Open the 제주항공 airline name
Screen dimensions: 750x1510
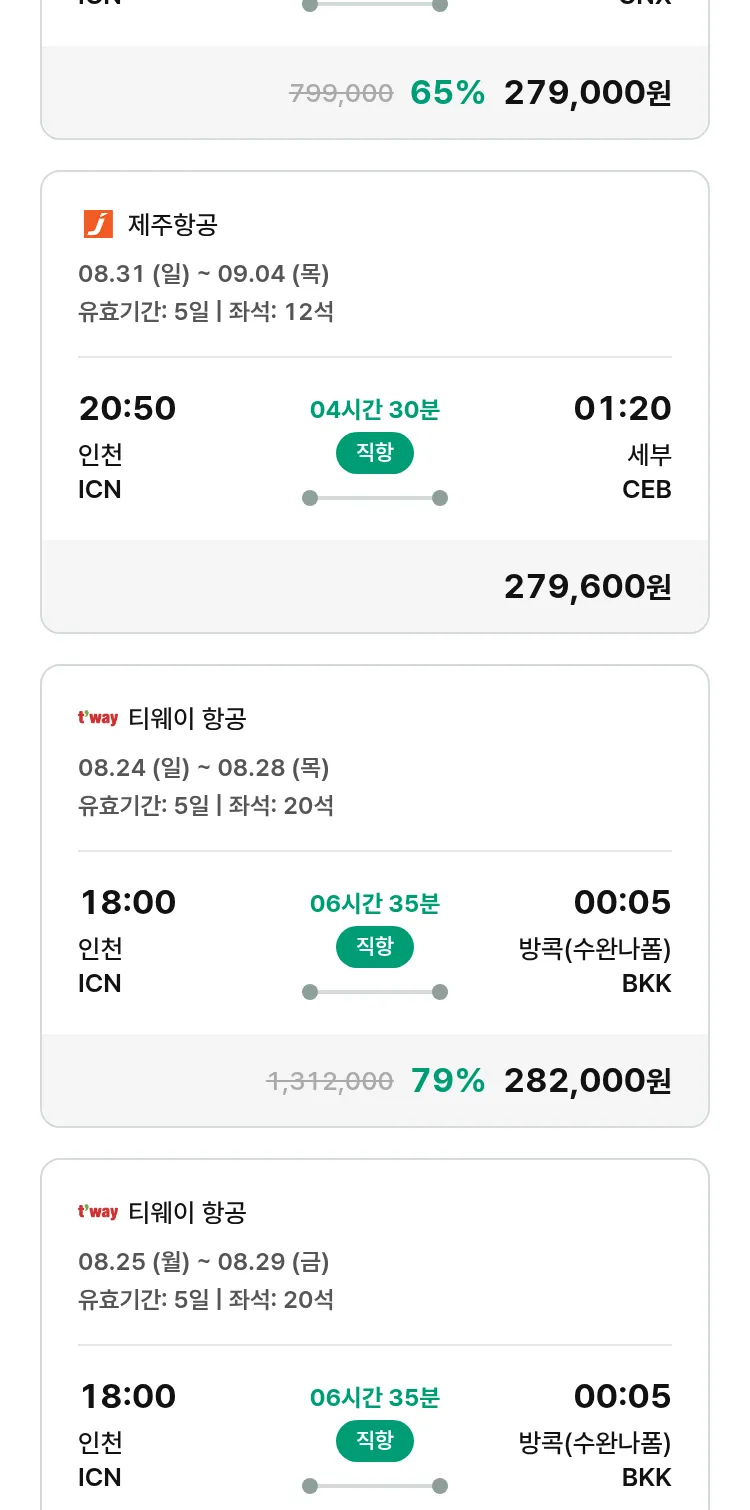pos(172,225)
